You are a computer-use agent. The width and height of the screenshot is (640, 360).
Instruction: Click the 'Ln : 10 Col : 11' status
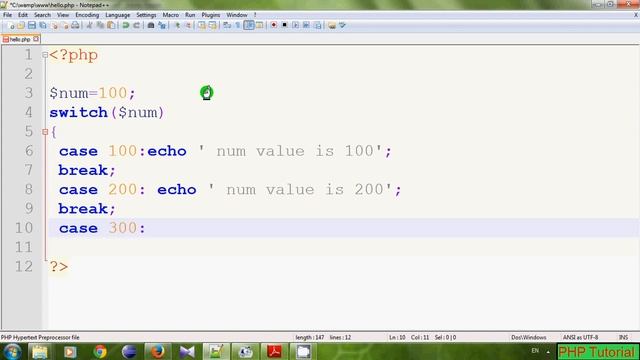click(409, 338)
